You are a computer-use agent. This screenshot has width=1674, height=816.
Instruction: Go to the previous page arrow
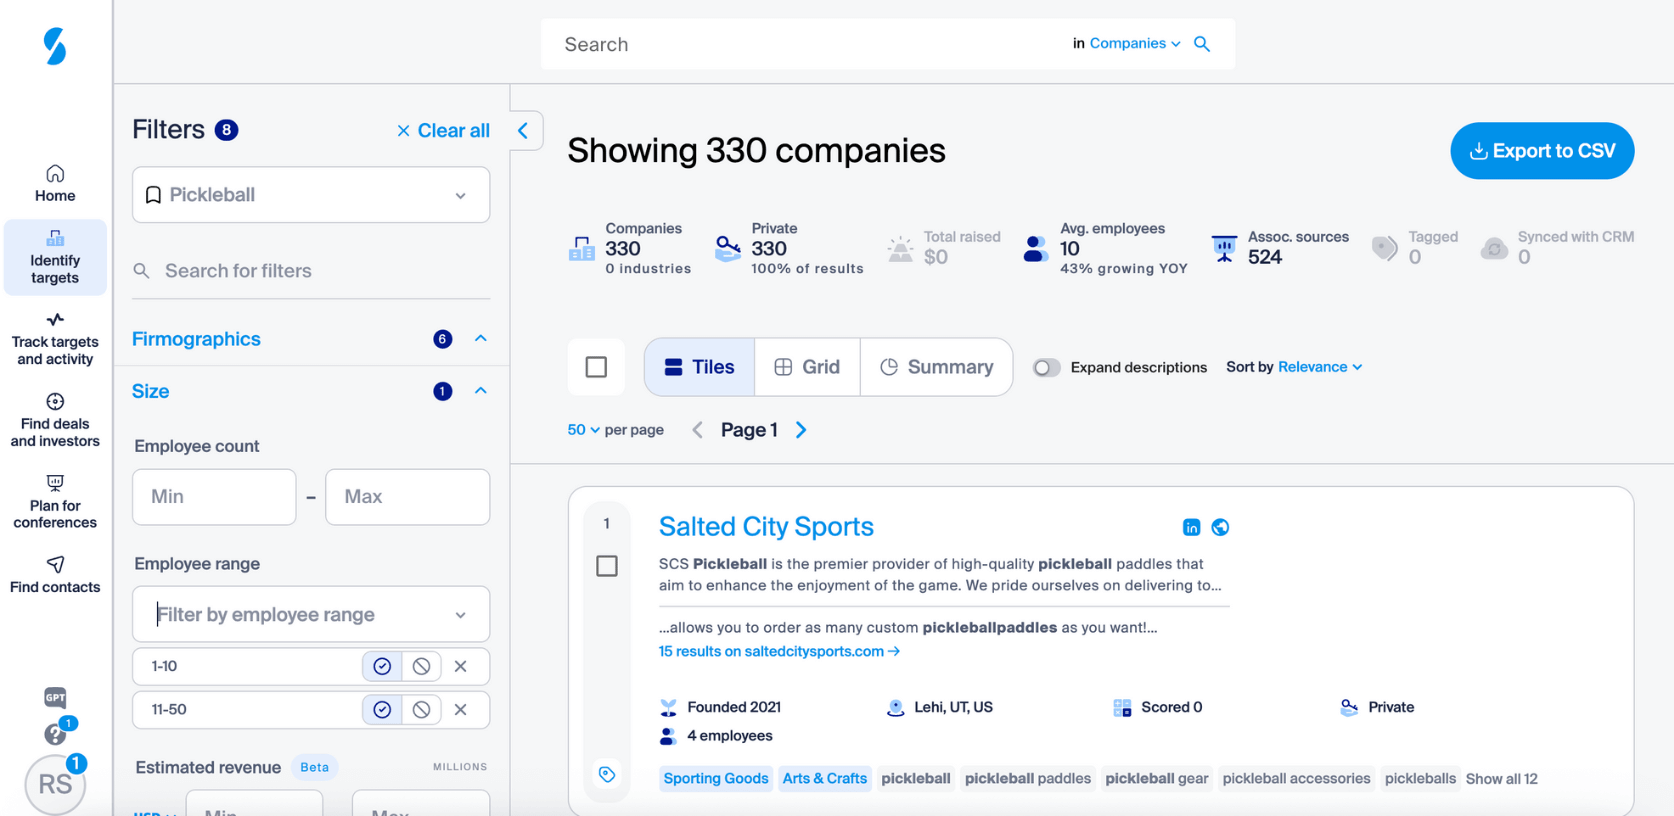pyautogui.click(x=698, y=430)
